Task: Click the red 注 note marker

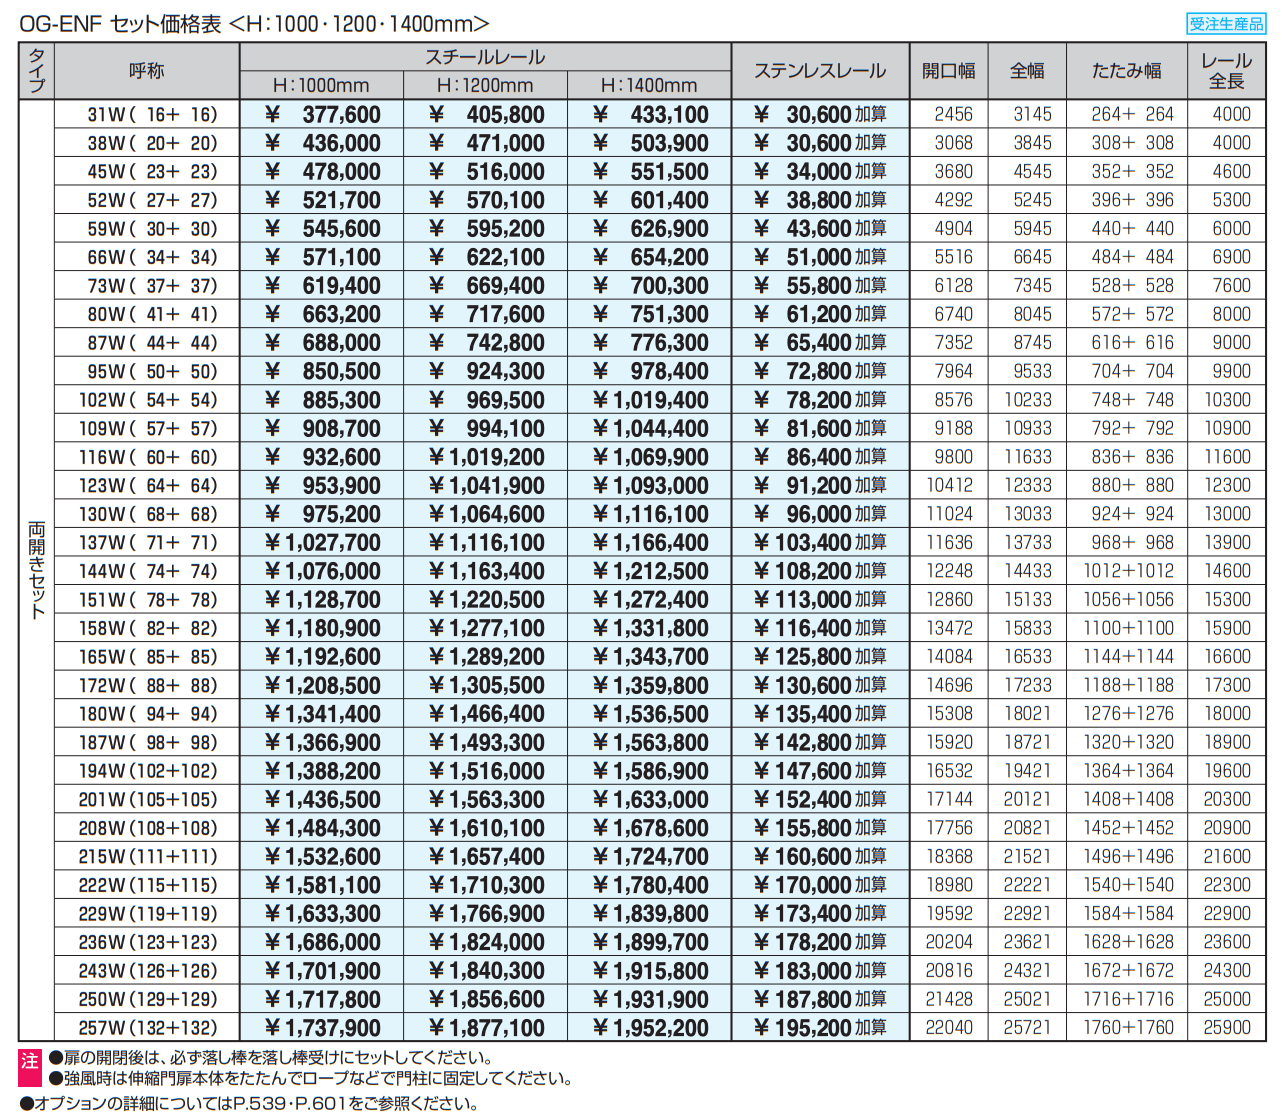Action: (x=30, y=1060)
